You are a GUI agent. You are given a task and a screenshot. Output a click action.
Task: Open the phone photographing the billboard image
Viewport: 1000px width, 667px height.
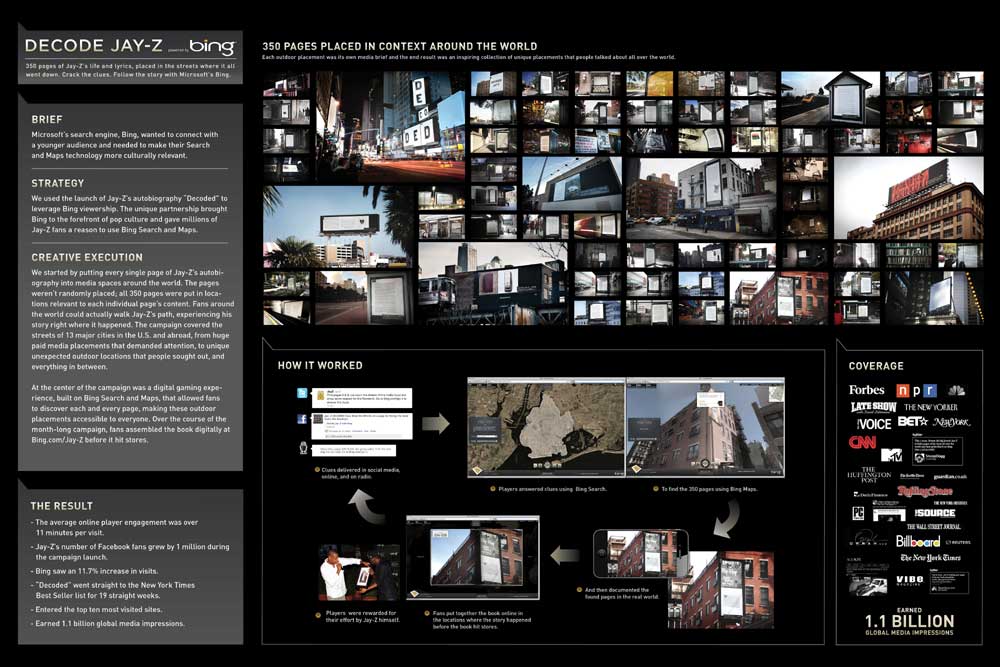[x=641, y=553]
